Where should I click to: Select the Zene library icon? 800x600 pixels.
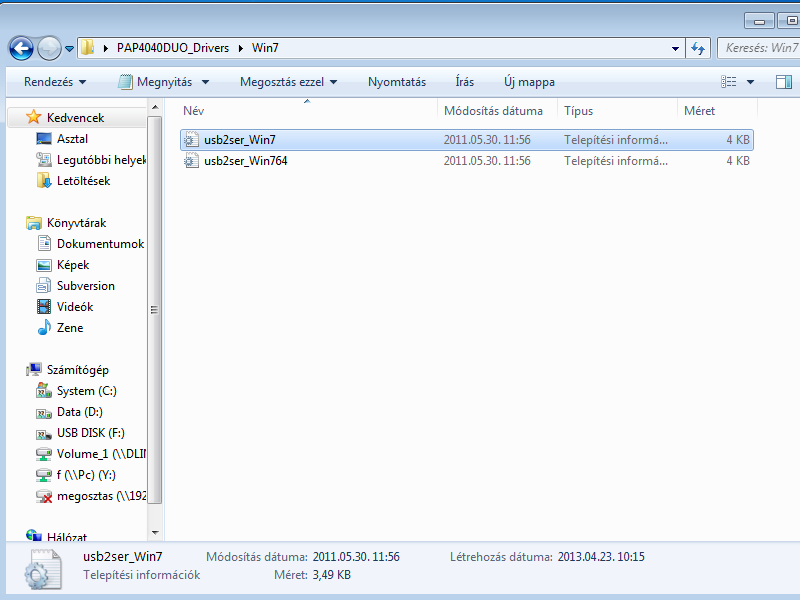click(x=44, y=328)
